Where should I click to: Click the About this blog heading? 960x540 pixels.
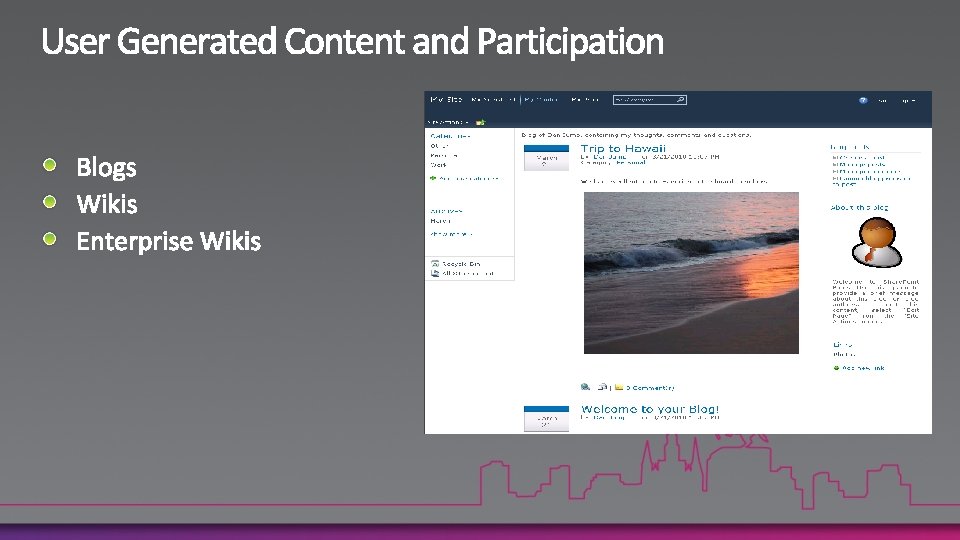(x=859, y=208)
